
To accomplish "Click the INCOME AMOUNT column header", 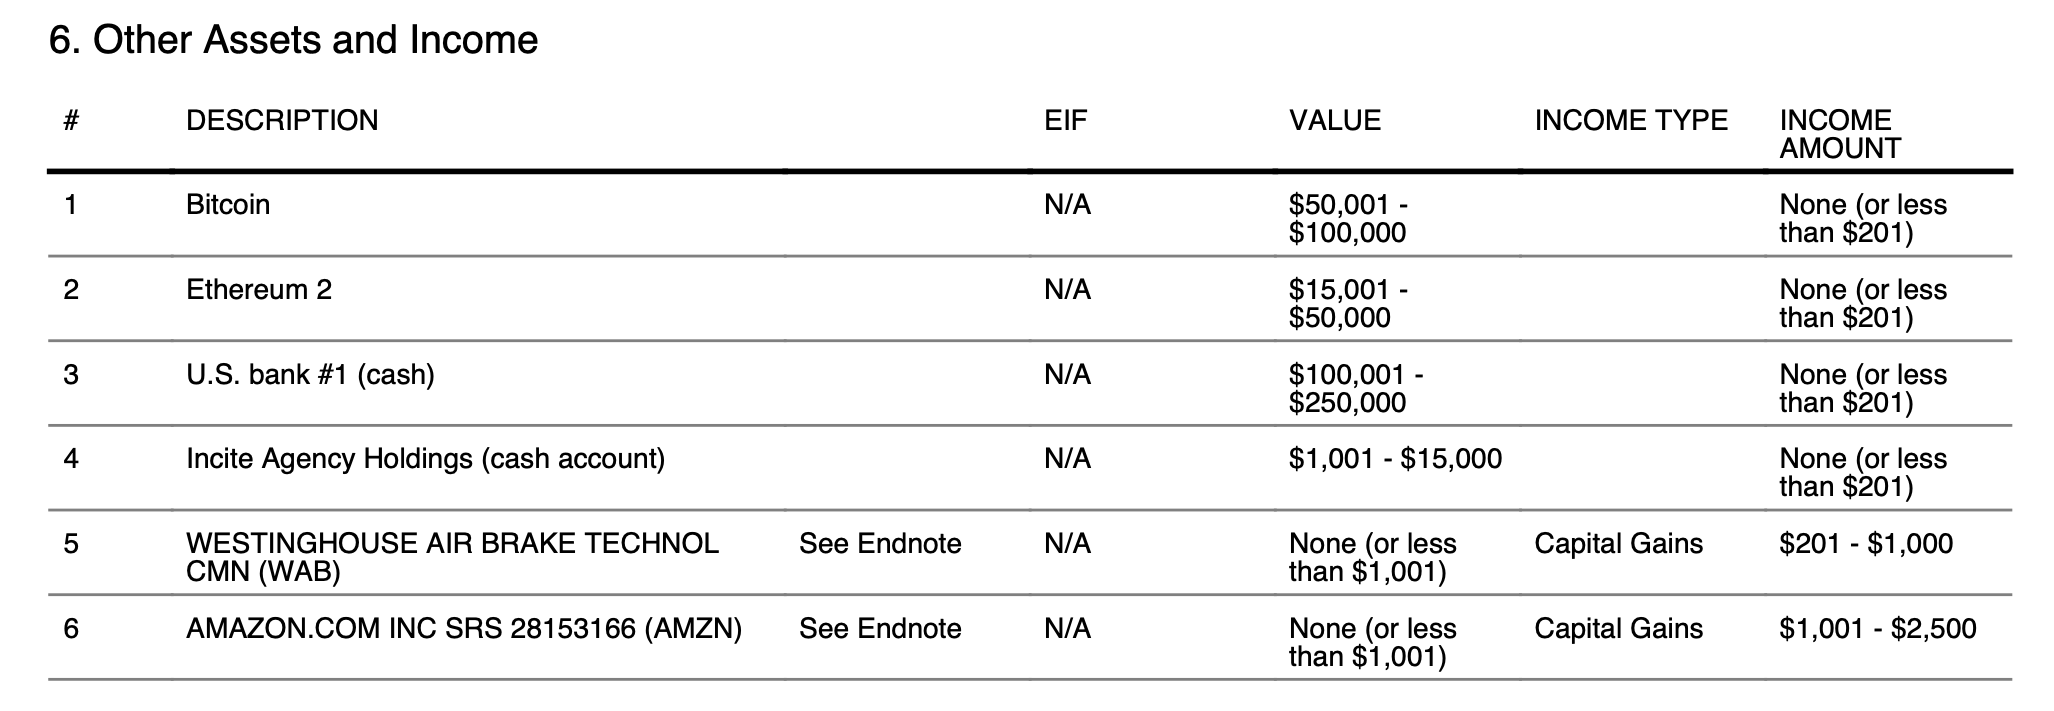I will 1839,134.
